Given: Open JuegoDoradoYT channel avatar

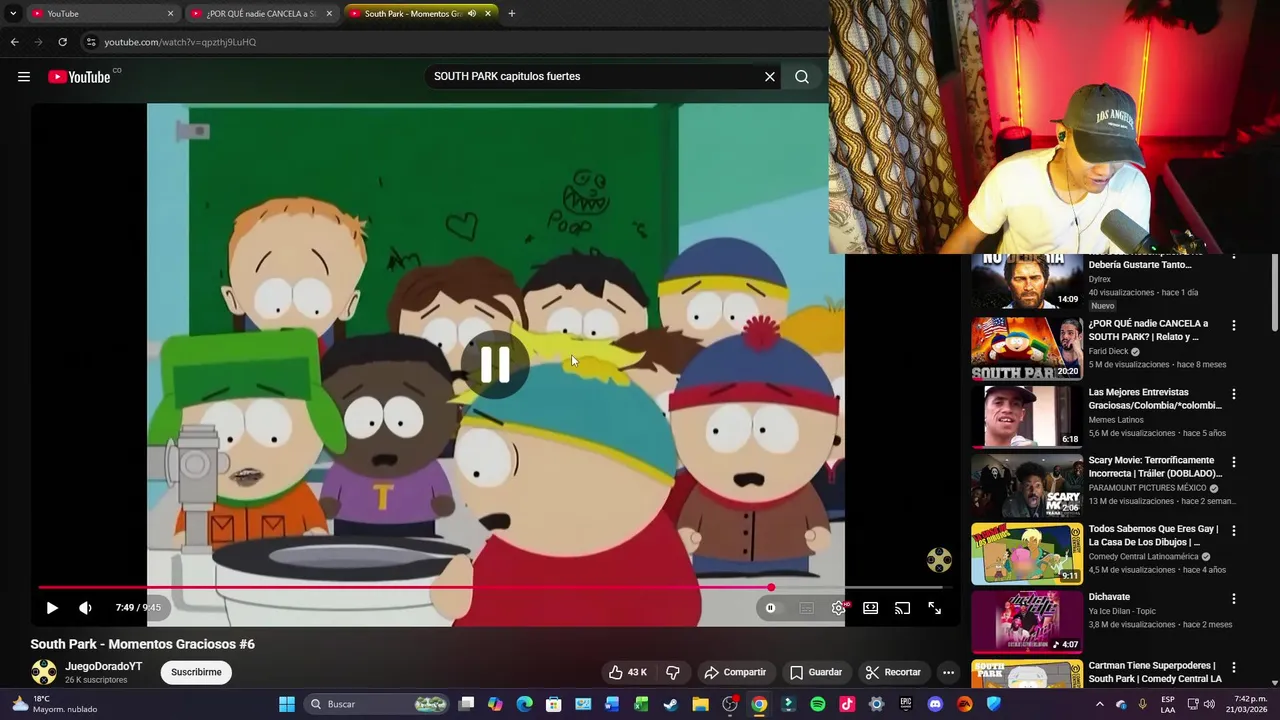Looking at the screenshot, I should (x=44, y=672).
